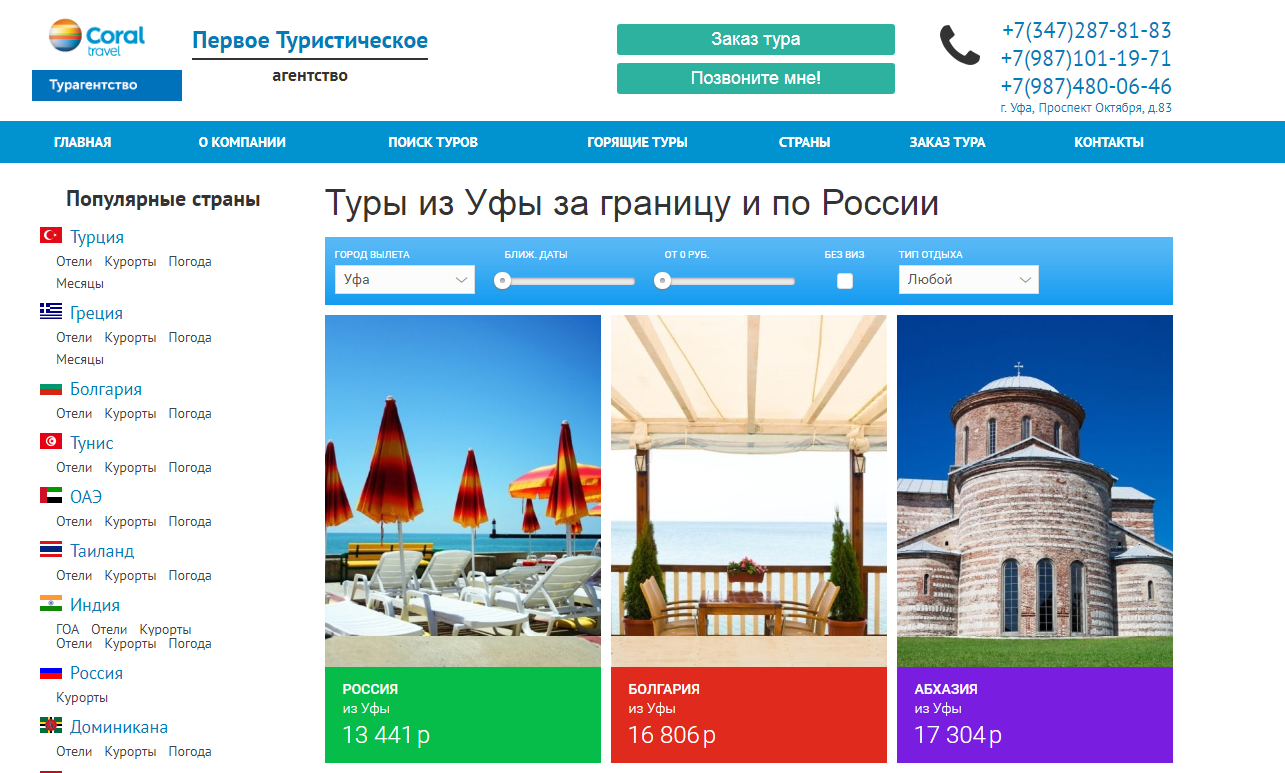Click the Dominican Republic flag icon
This screenshot has width=1285, height=773.
point(51,726)
